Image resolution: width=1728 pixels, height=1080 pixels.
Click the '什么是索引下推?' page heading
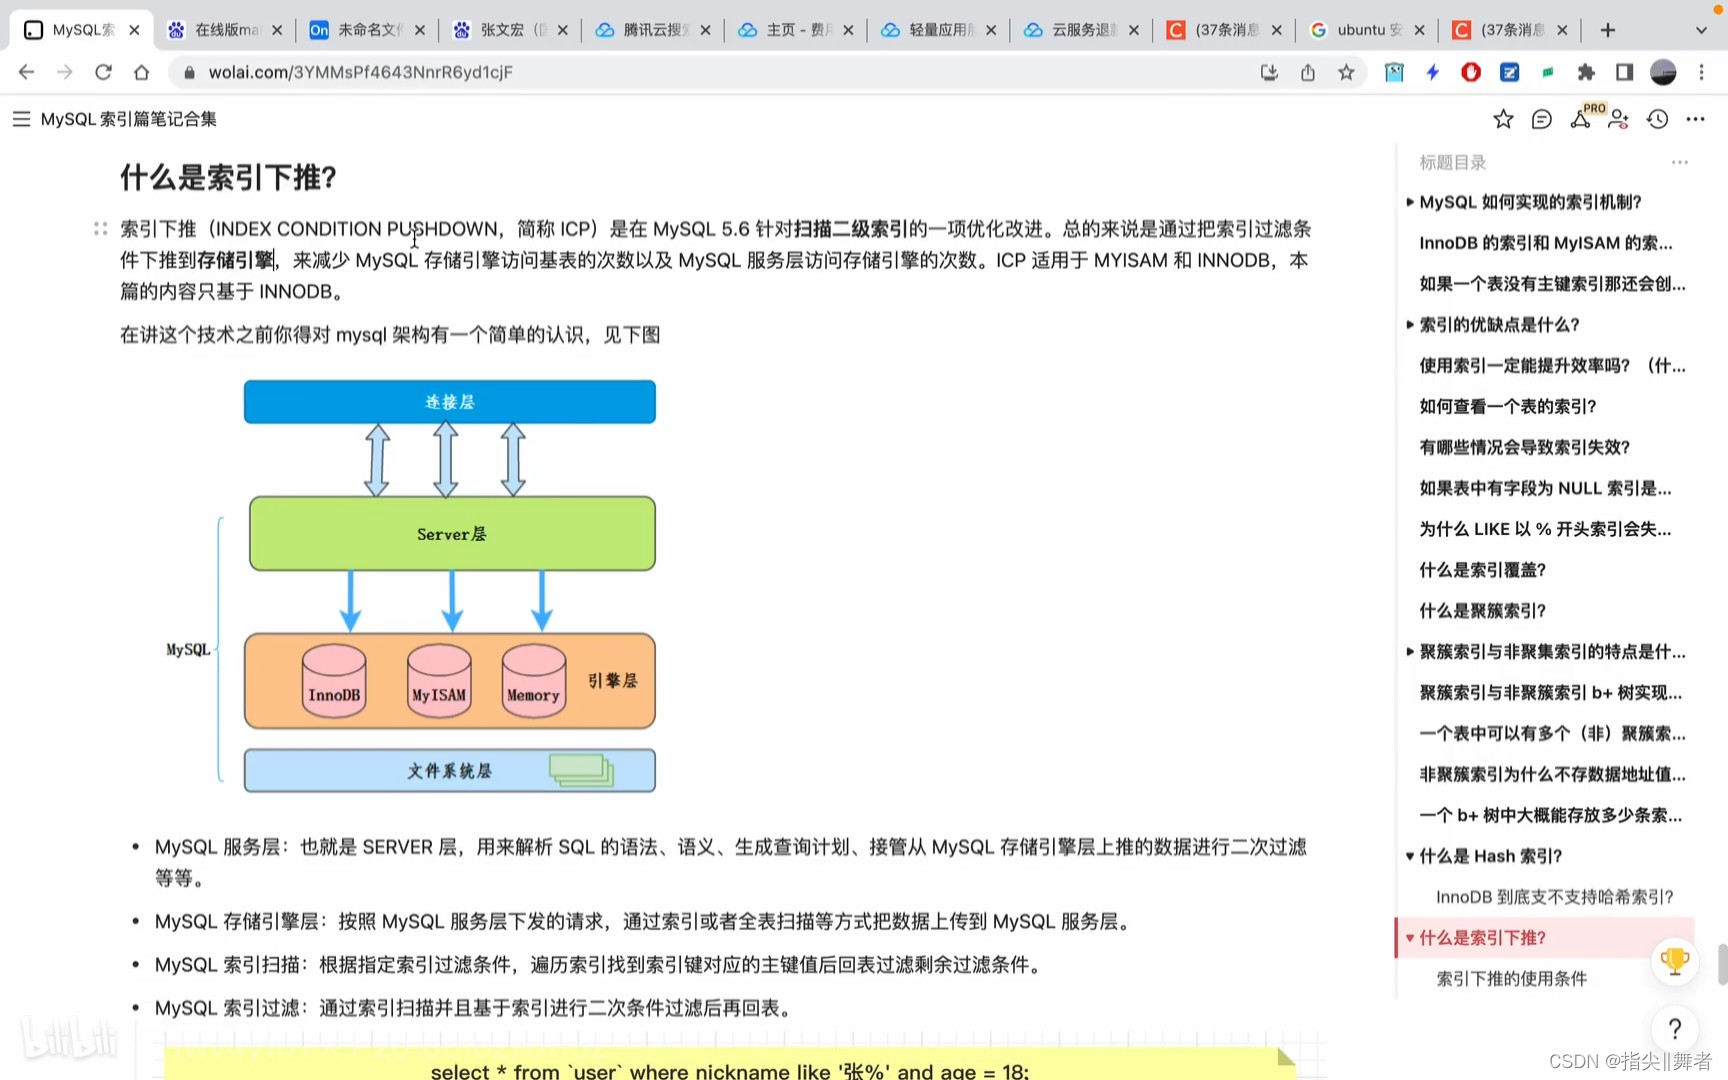coord(228,177)
